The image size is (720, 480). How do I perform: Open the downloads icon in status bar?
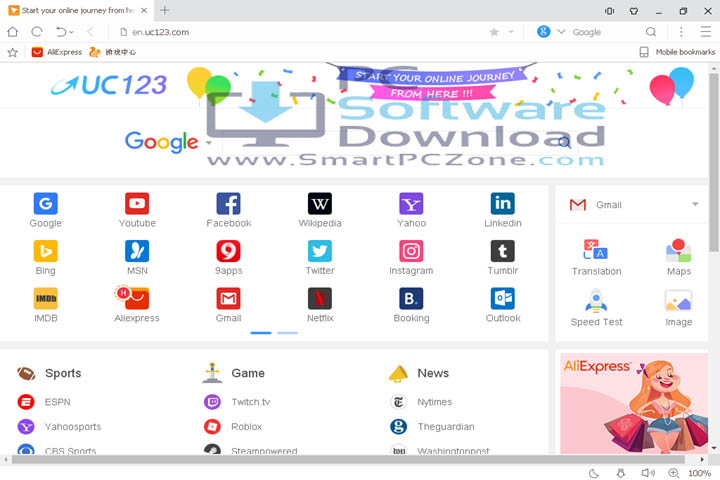[620, 473]
